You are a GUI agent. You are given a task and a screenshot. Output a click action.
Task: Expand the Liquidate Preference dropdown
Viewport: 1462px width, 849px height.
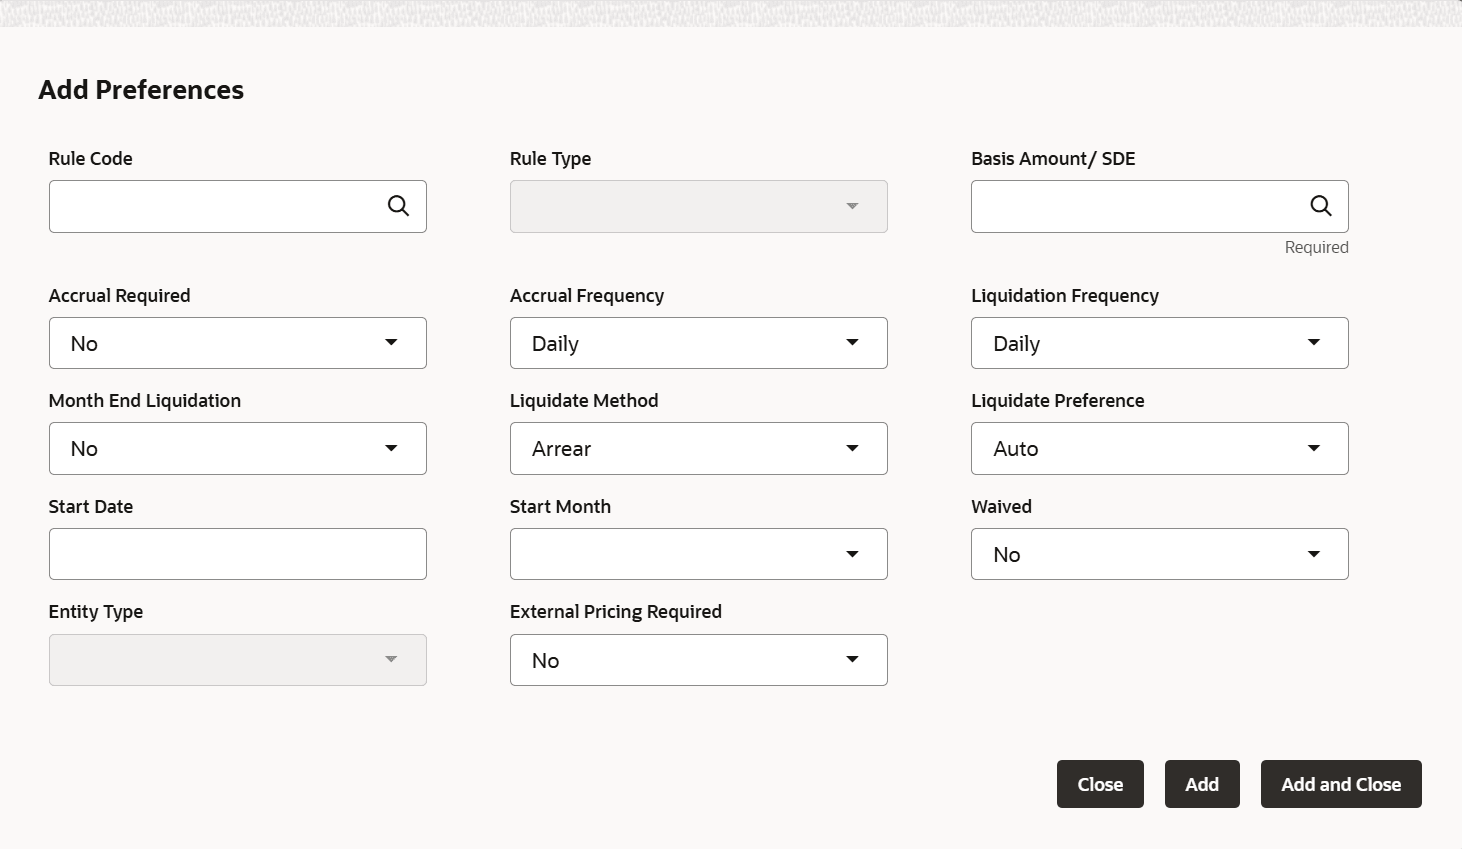click(x=1159, y=448)
